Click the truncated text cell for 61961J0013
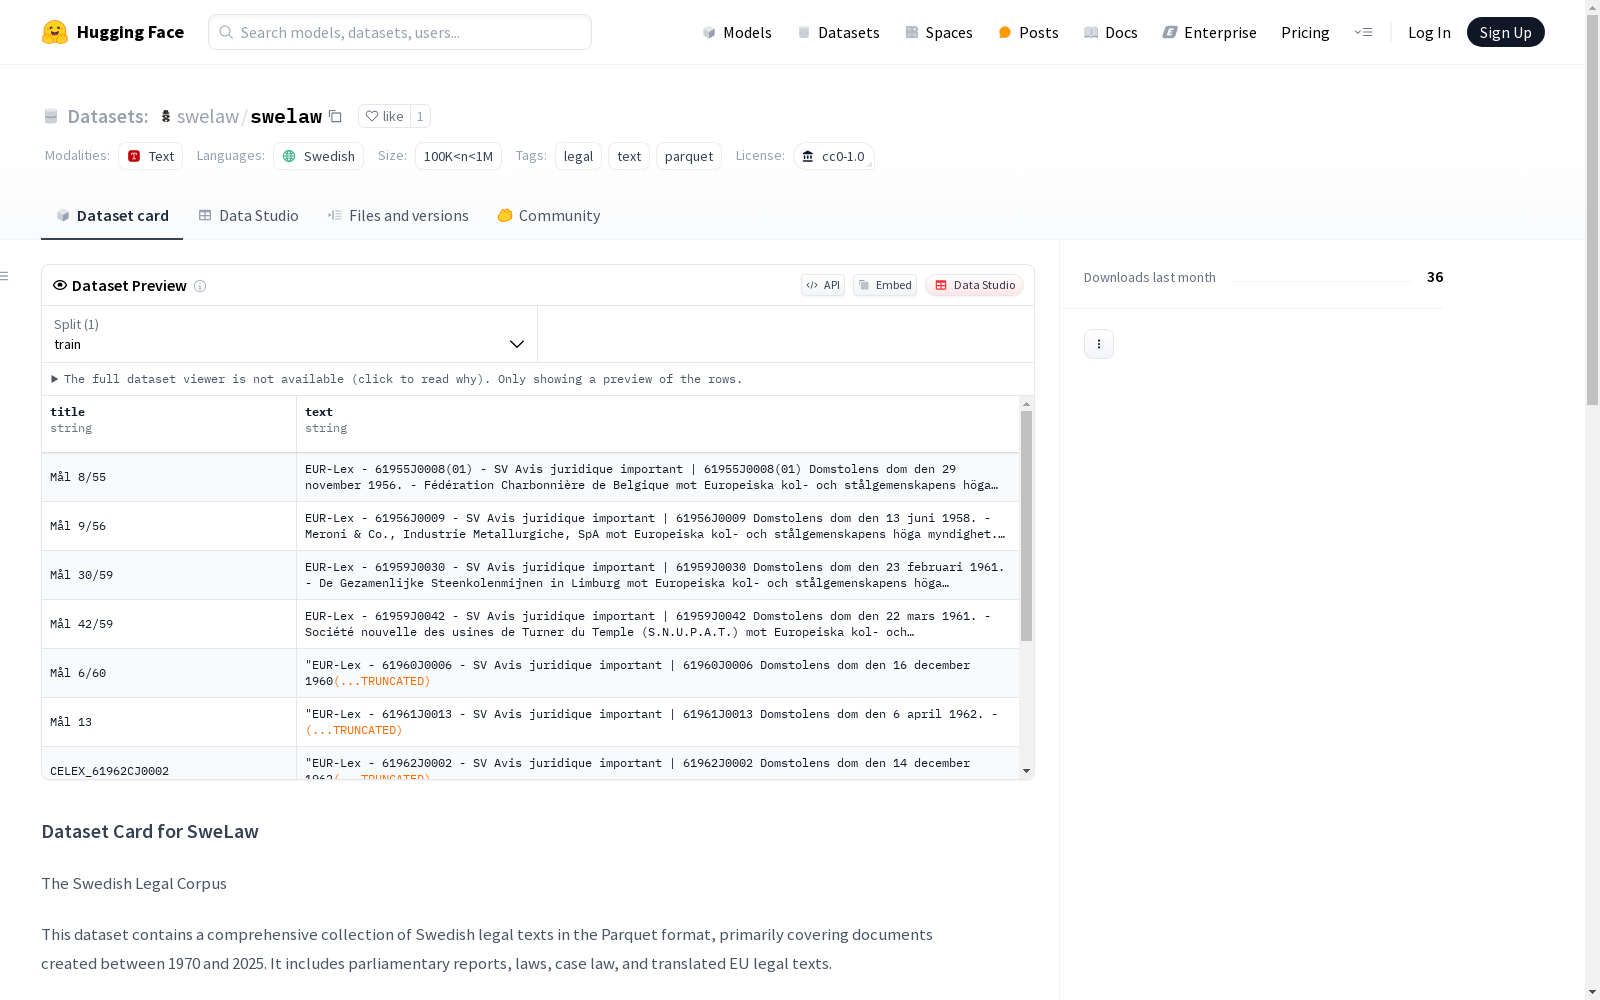 click(658, 722)
